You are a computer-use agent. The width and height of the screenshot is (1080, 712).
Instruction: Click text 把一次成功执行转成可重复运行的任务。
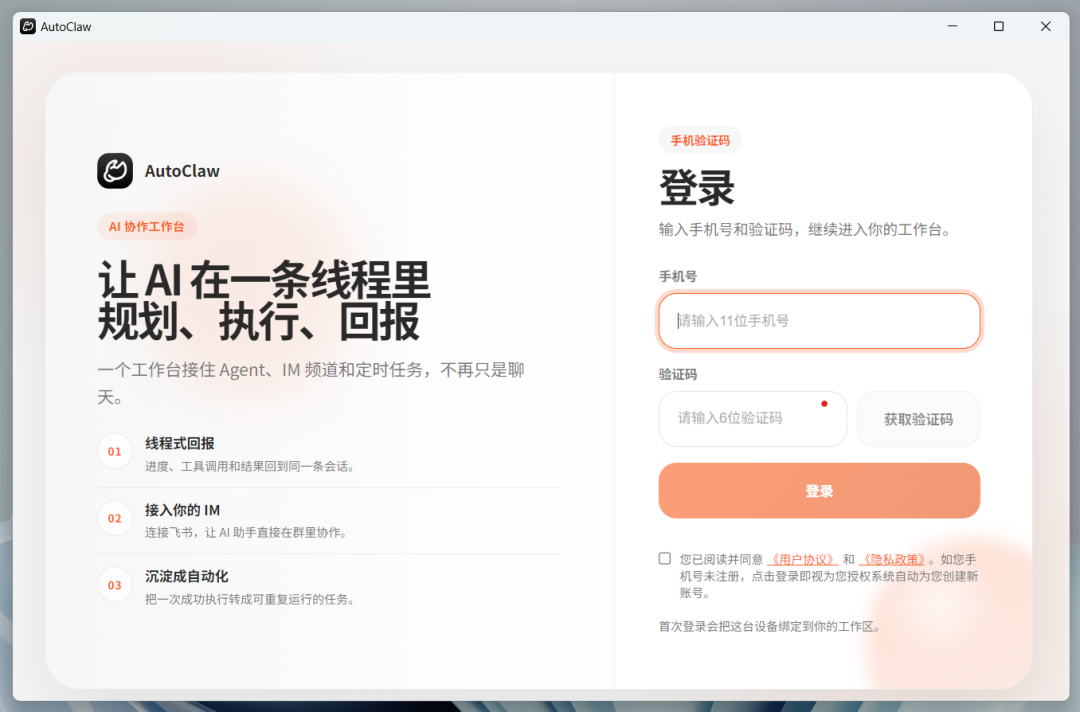250,599
